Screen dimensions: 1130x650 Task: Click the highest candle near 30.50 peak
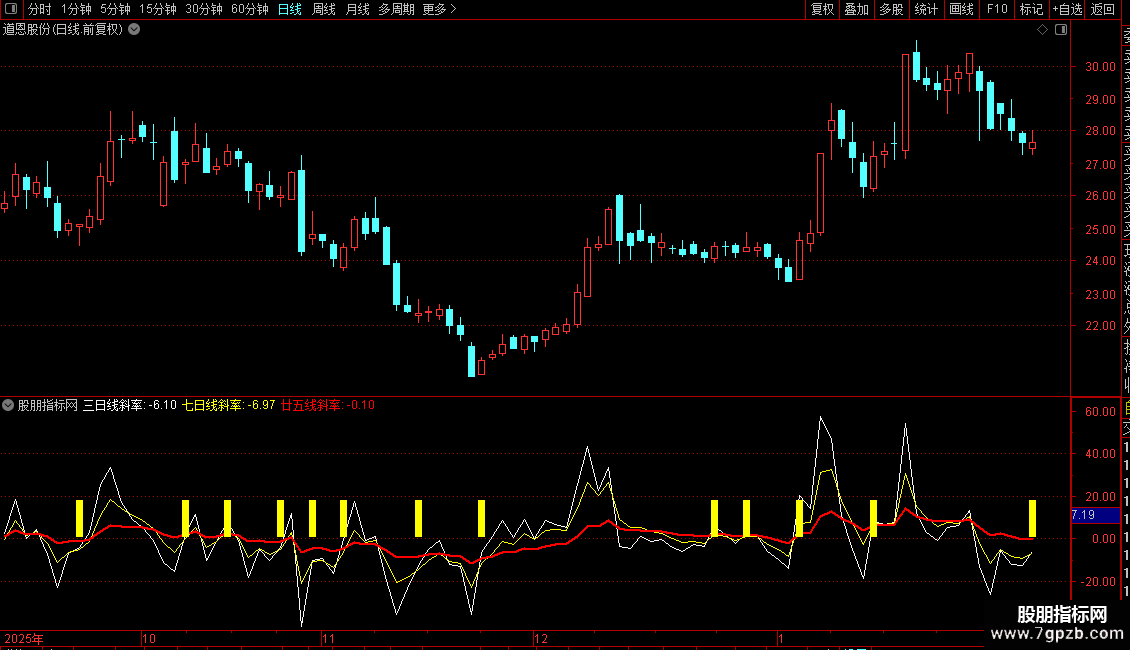click(917, 62)
